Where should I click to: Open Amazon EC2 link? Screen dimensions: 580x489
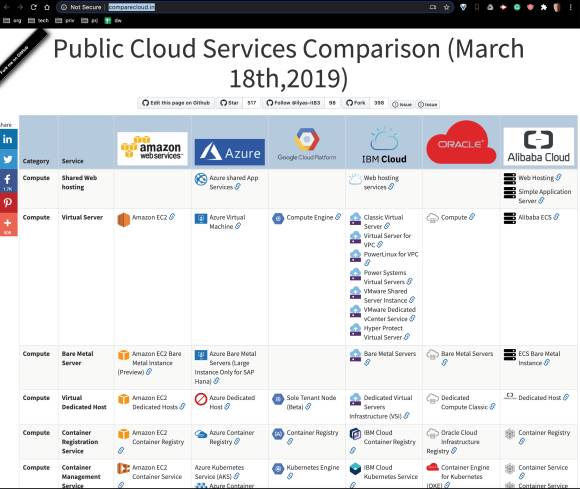149,217
